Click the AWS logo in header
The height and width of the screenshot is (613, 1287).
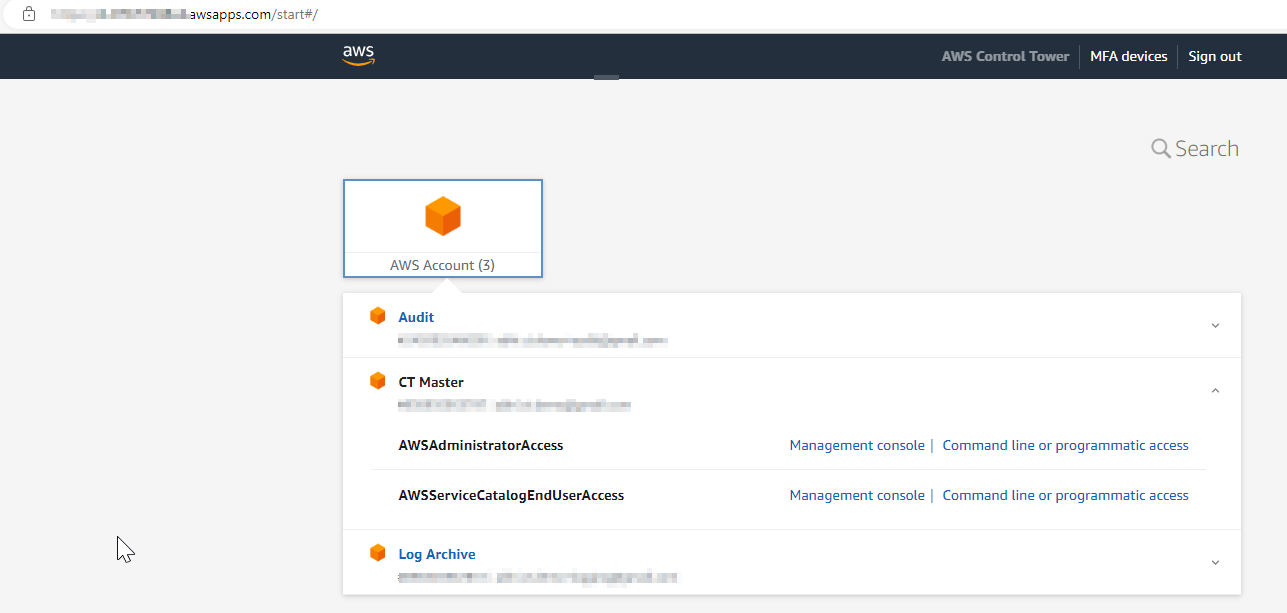click(358, 55)
